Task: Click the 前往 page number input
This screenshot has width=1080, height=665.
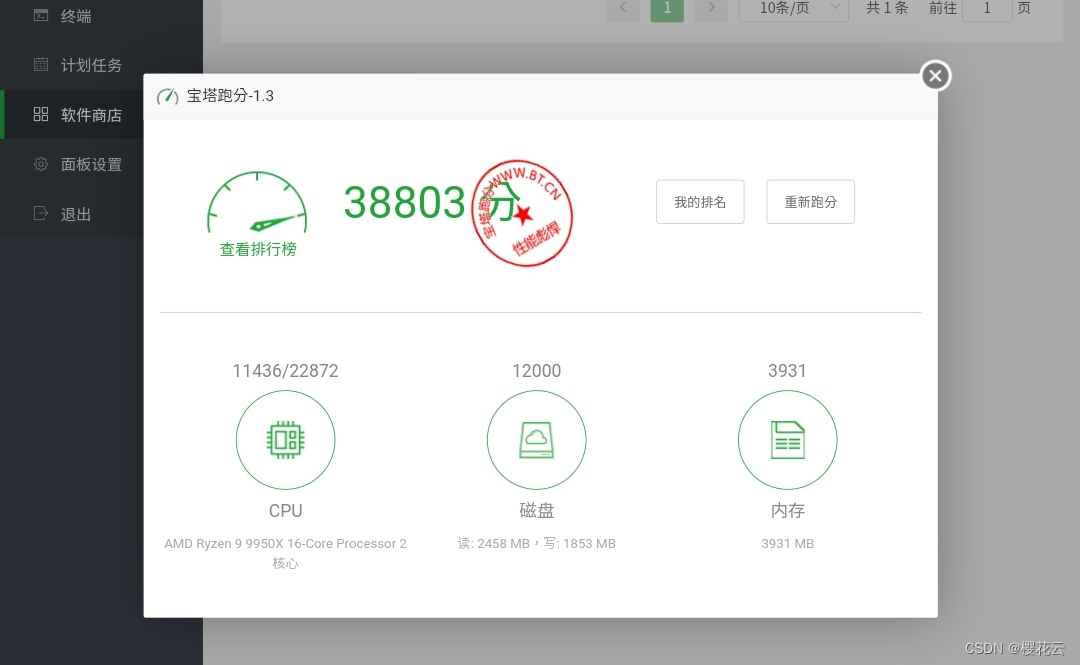Action: click(987, 8)
